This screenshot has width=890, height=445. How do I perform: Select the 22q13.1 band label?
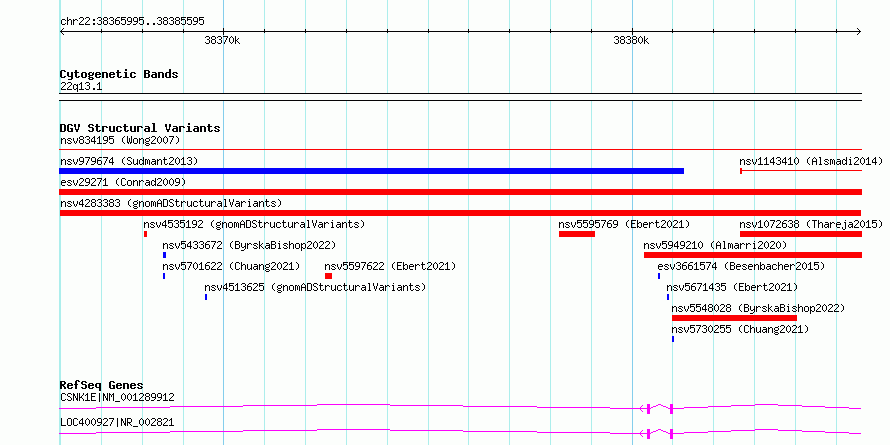tap(81, 87)
